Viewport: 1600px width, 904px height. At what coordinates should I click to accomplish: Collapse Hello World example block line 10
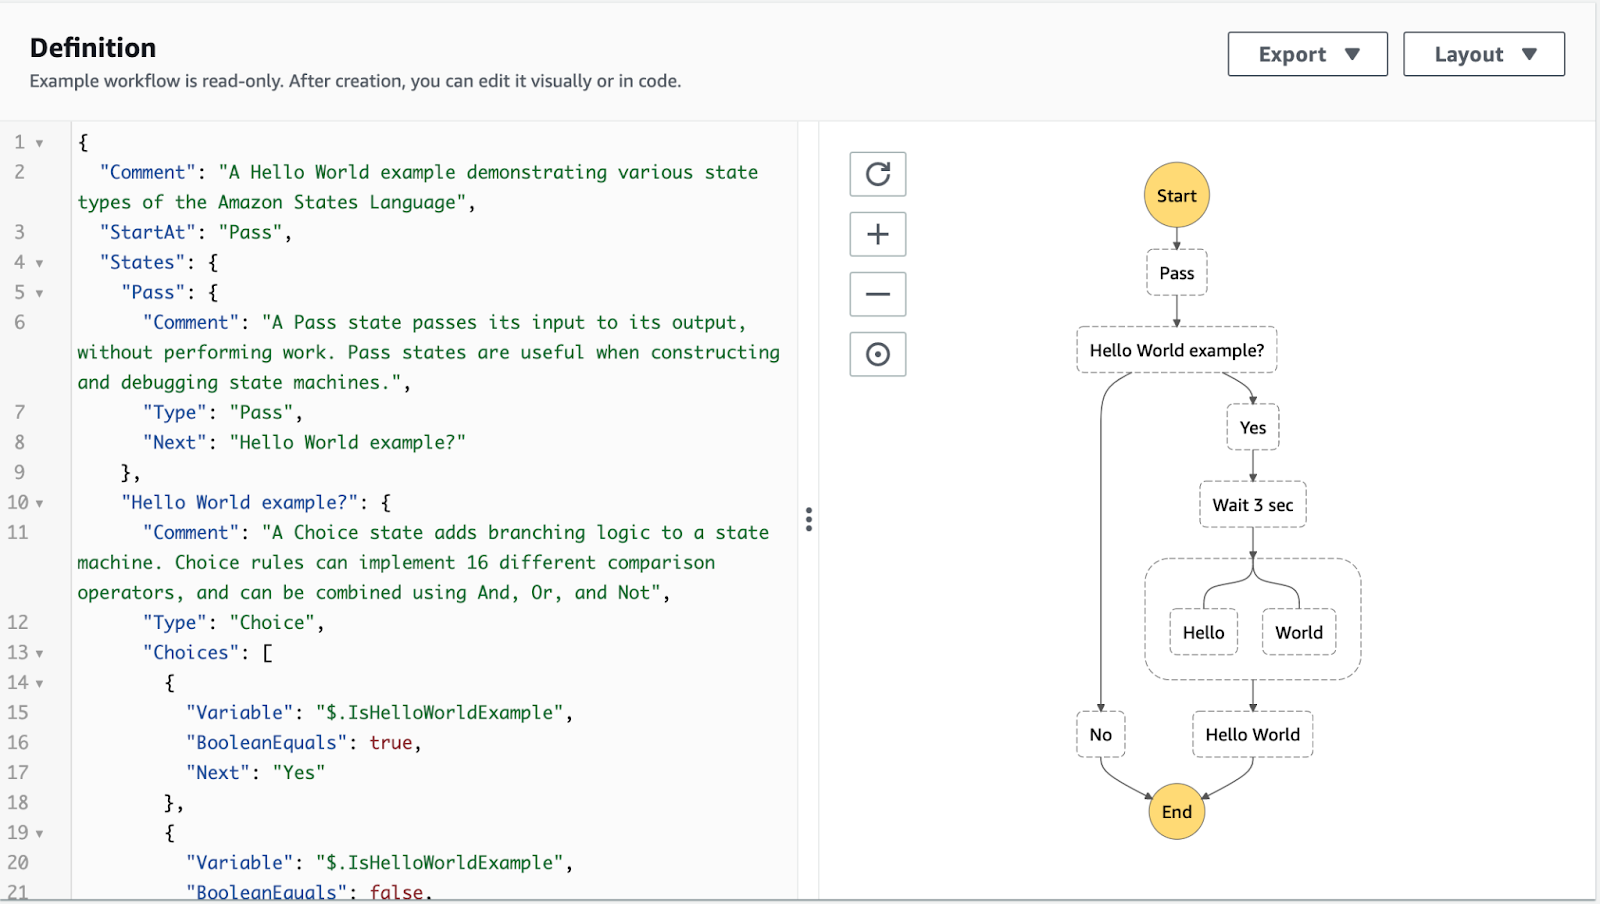coord(40,503)
